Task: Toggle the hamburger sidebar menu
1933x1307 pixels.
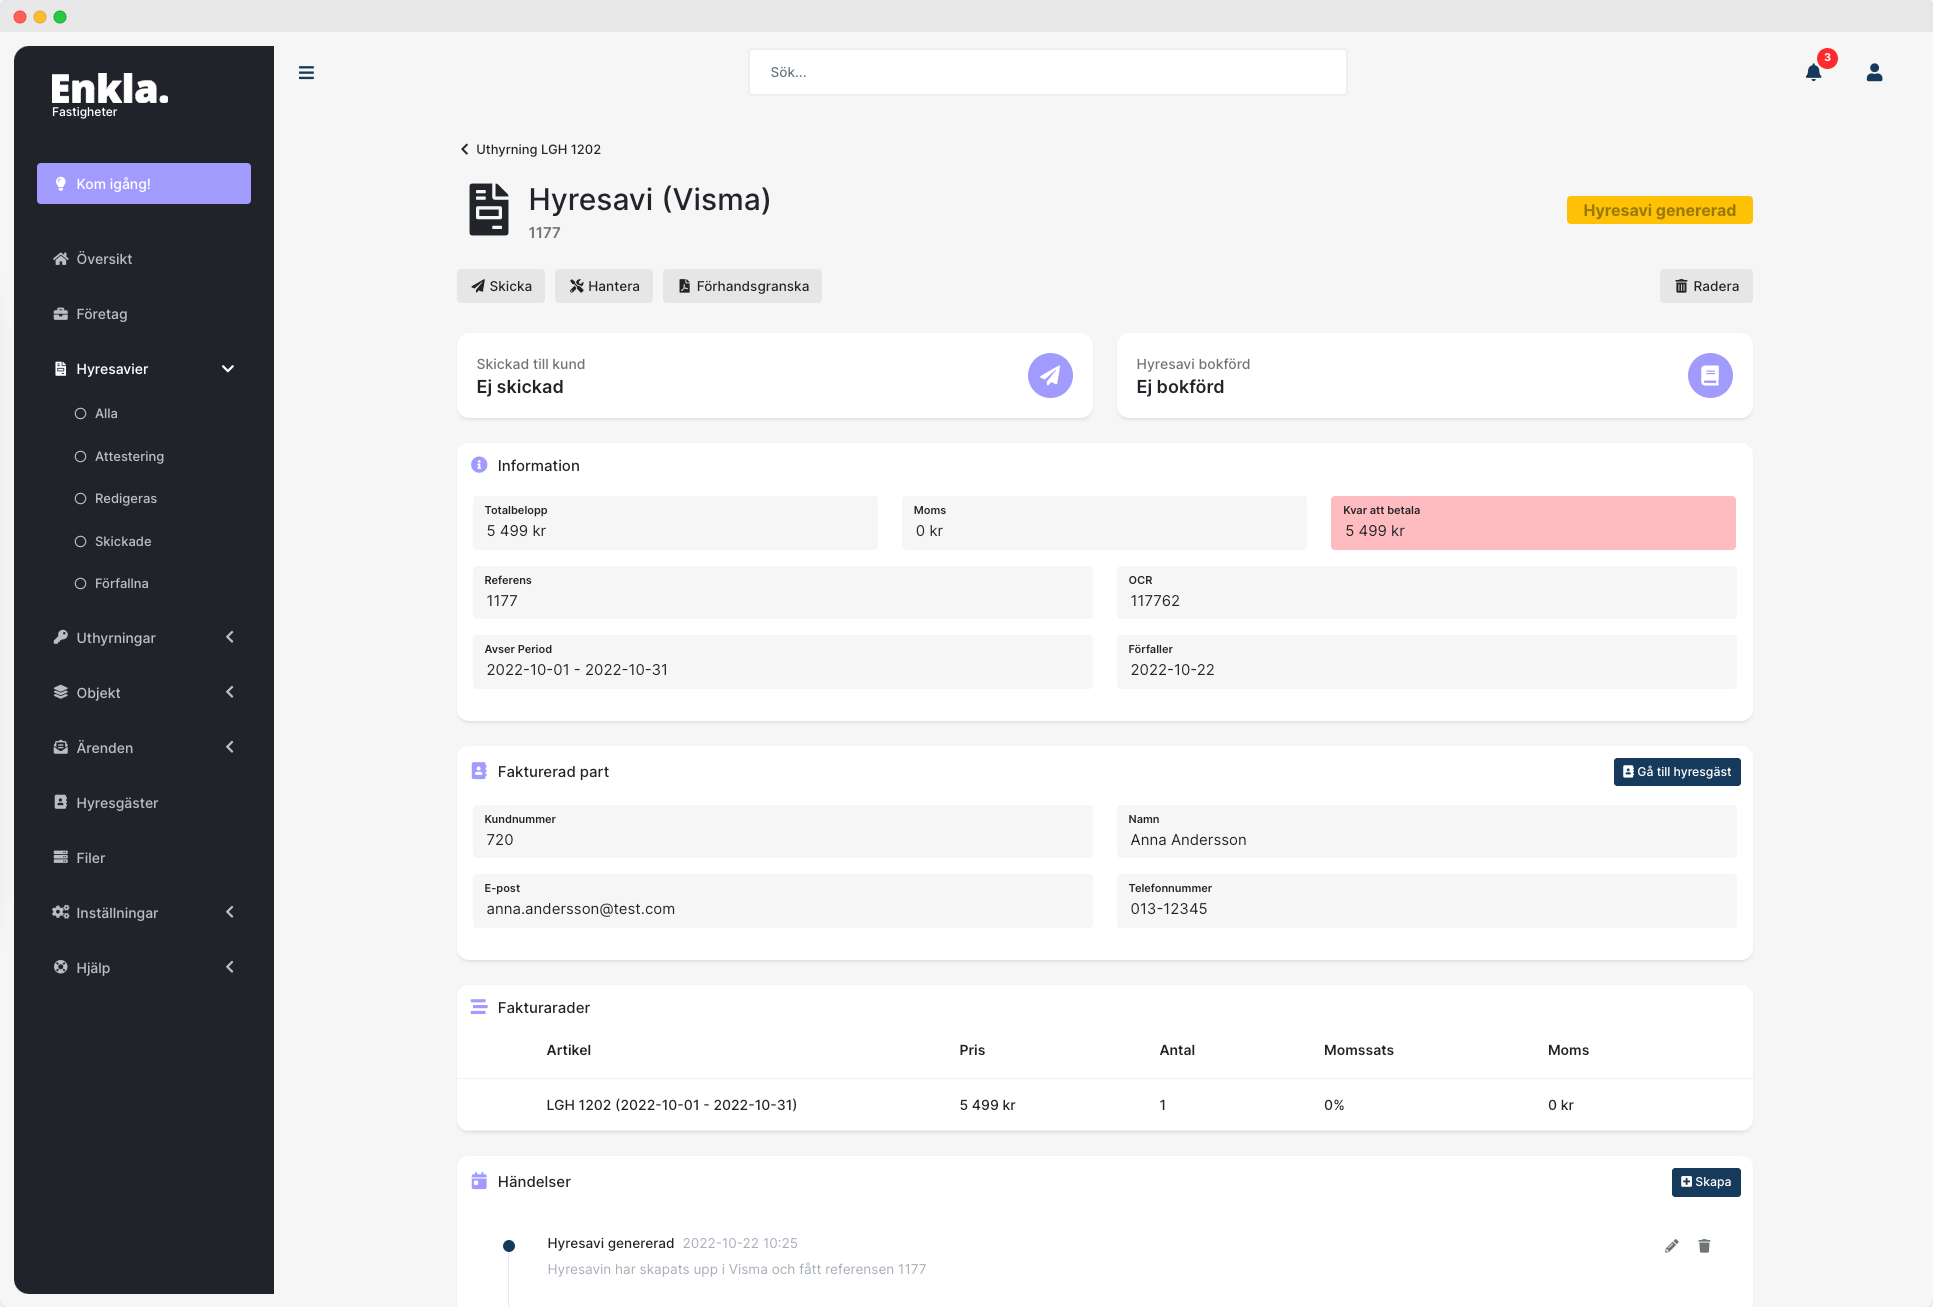Action: (x=306, y=72)
